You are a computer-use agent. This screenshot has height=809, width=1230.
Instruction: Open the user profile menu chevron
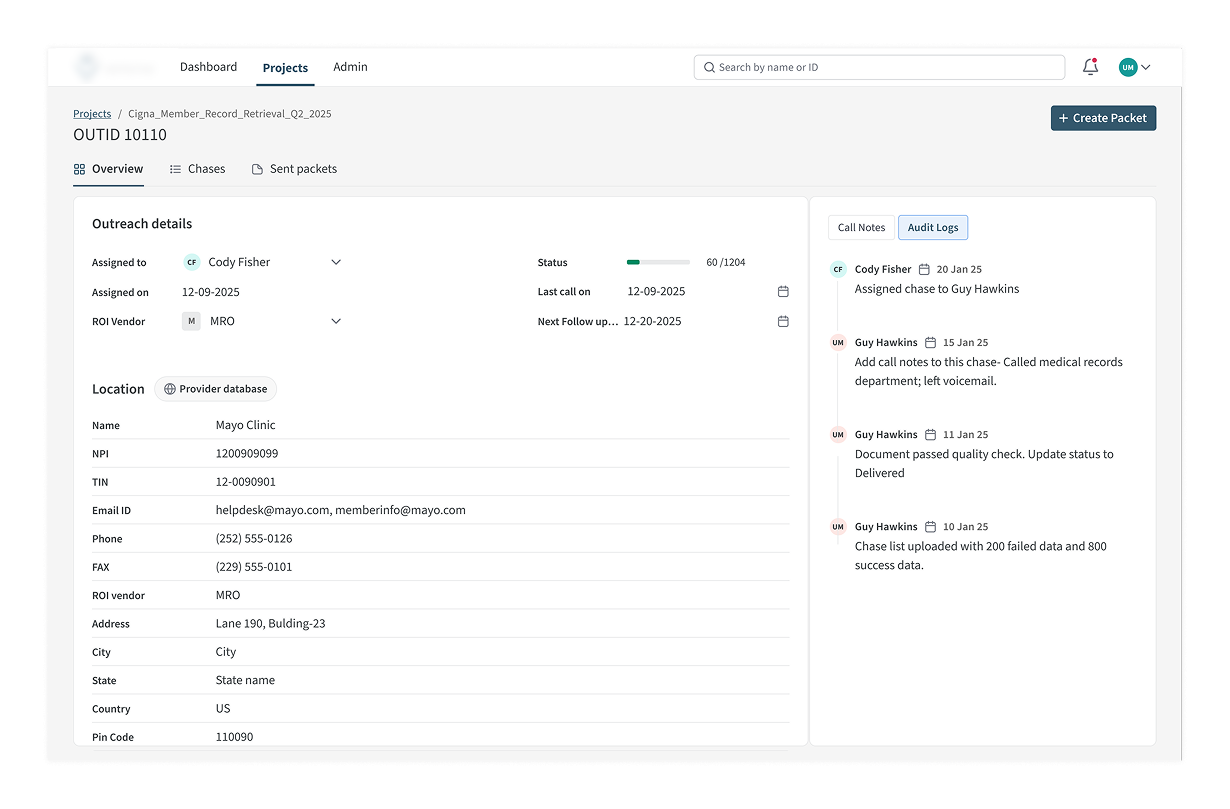1146,67
